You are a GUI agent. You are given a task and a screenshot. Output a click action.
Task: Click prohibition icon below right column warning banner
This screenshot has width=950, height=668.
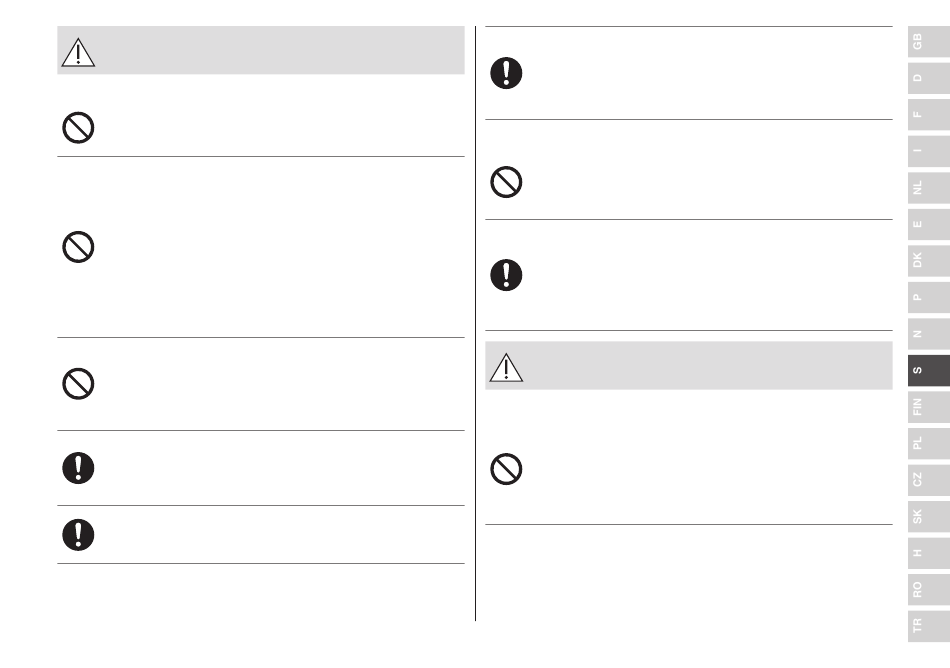pos(506,469)
